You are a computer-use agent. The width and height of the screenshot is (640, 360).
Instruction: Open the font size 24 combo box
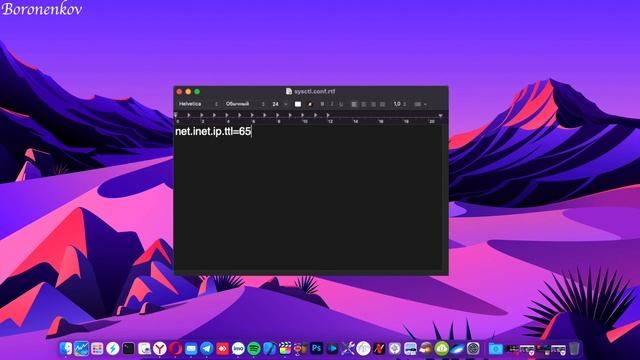tap(279, 104)
